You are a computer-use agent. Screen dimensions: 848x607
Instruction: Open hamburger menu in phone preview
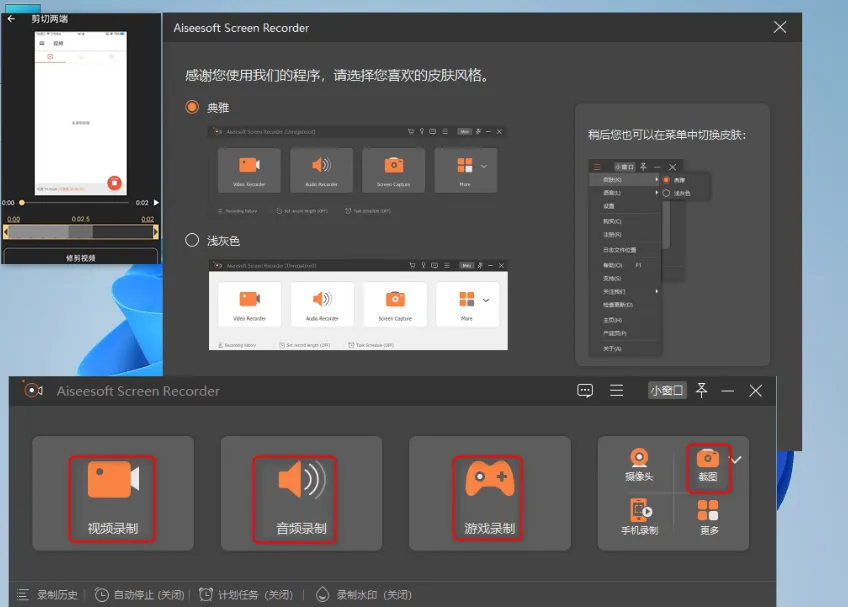tap(42, 43)
